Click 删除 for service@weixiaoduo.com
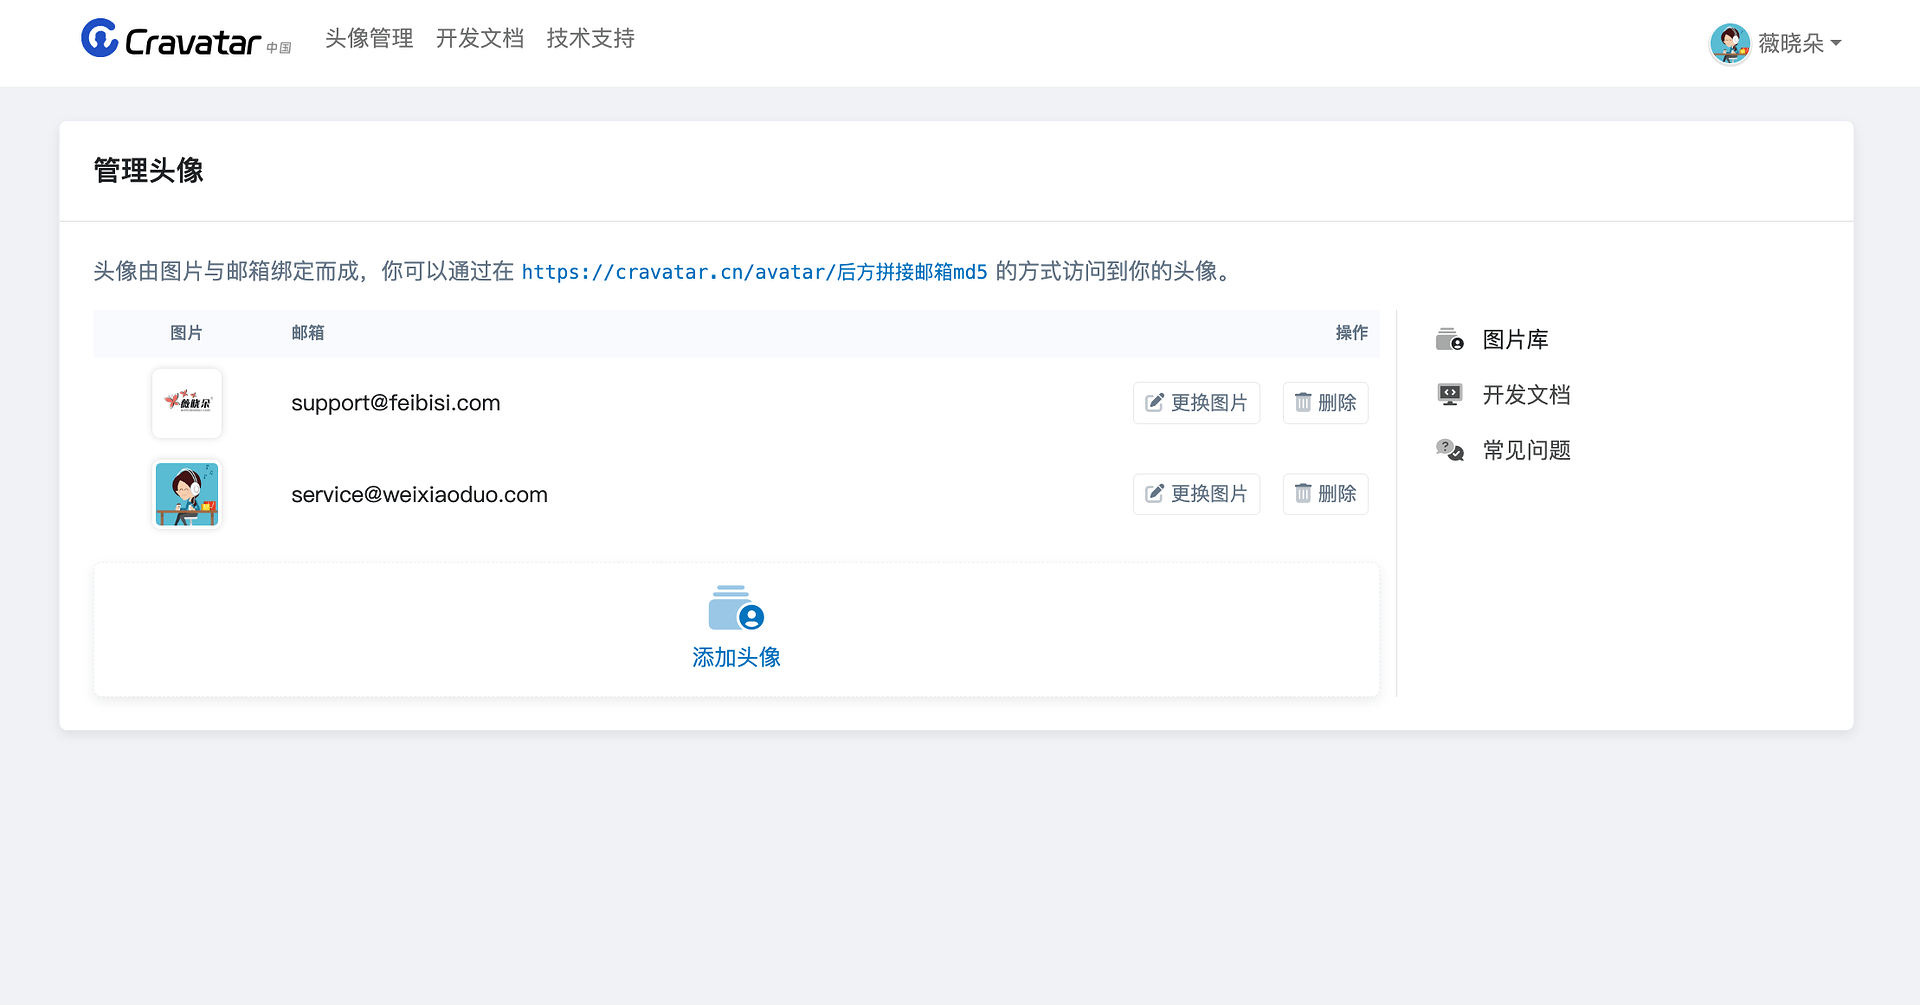 [1325, 494]
